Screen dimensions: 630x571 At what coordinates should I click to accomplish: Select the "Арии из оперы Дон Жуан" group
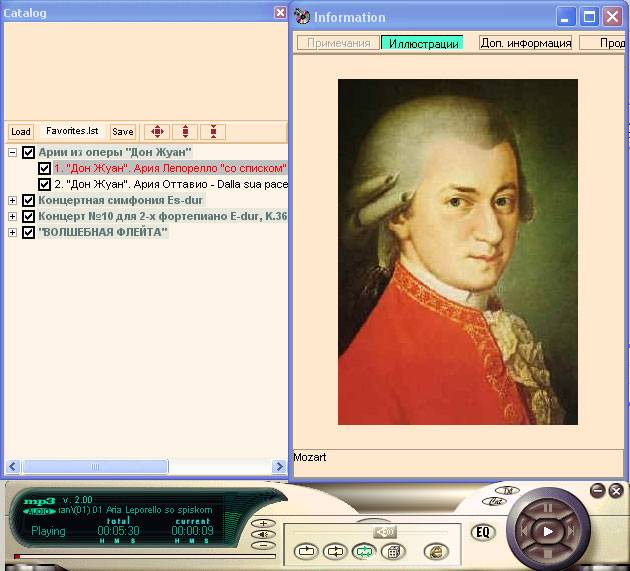click(115, 152)
